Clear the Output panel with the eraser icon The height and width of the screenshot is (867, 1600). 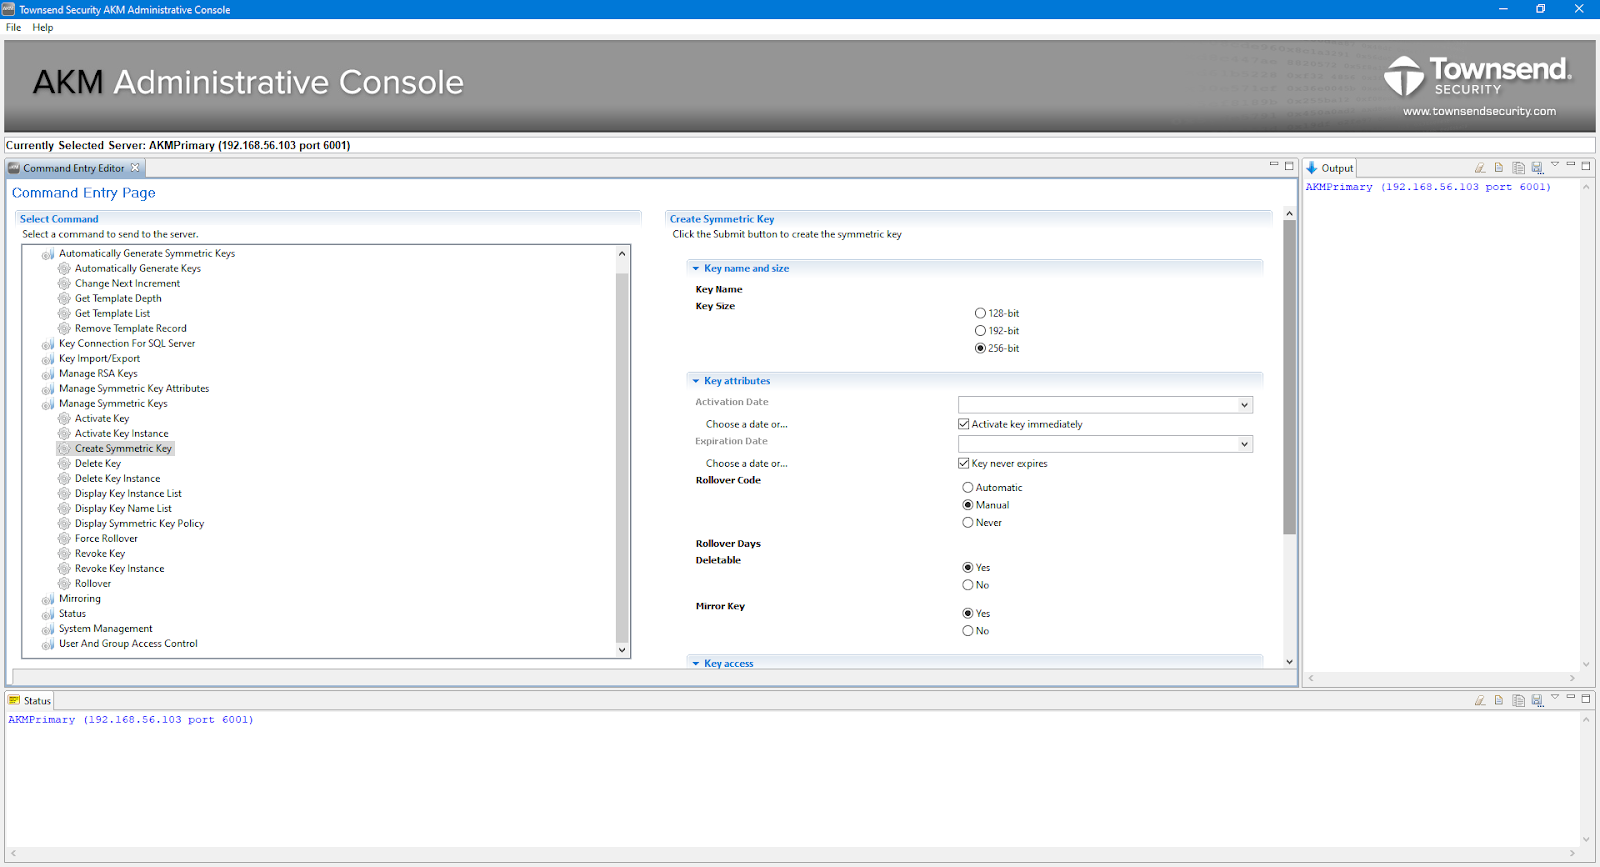[1480, 168]
